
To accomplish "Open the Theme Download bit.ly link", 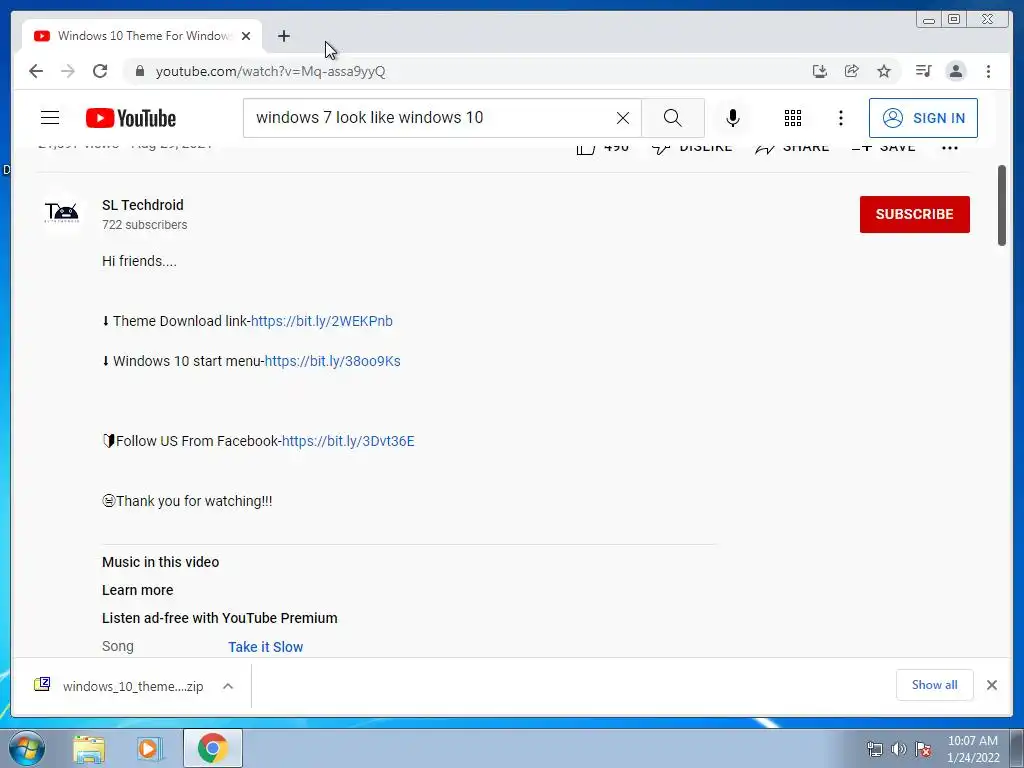I will pyautogui.click(x=322, y=321).
